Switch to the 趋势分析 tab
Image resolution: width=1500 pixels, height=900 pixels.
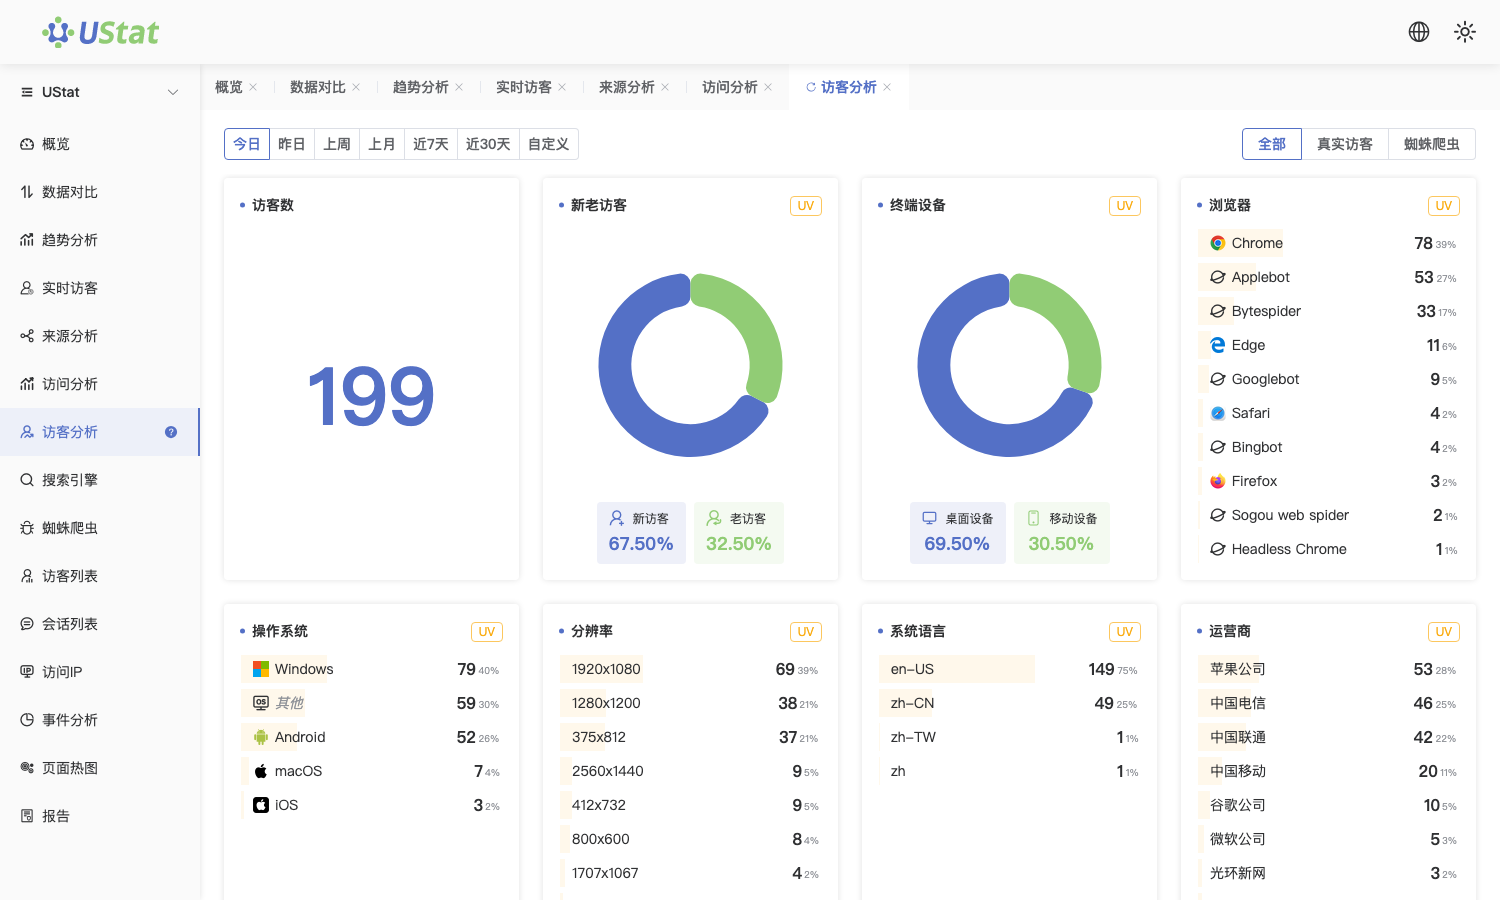(421, 87)
